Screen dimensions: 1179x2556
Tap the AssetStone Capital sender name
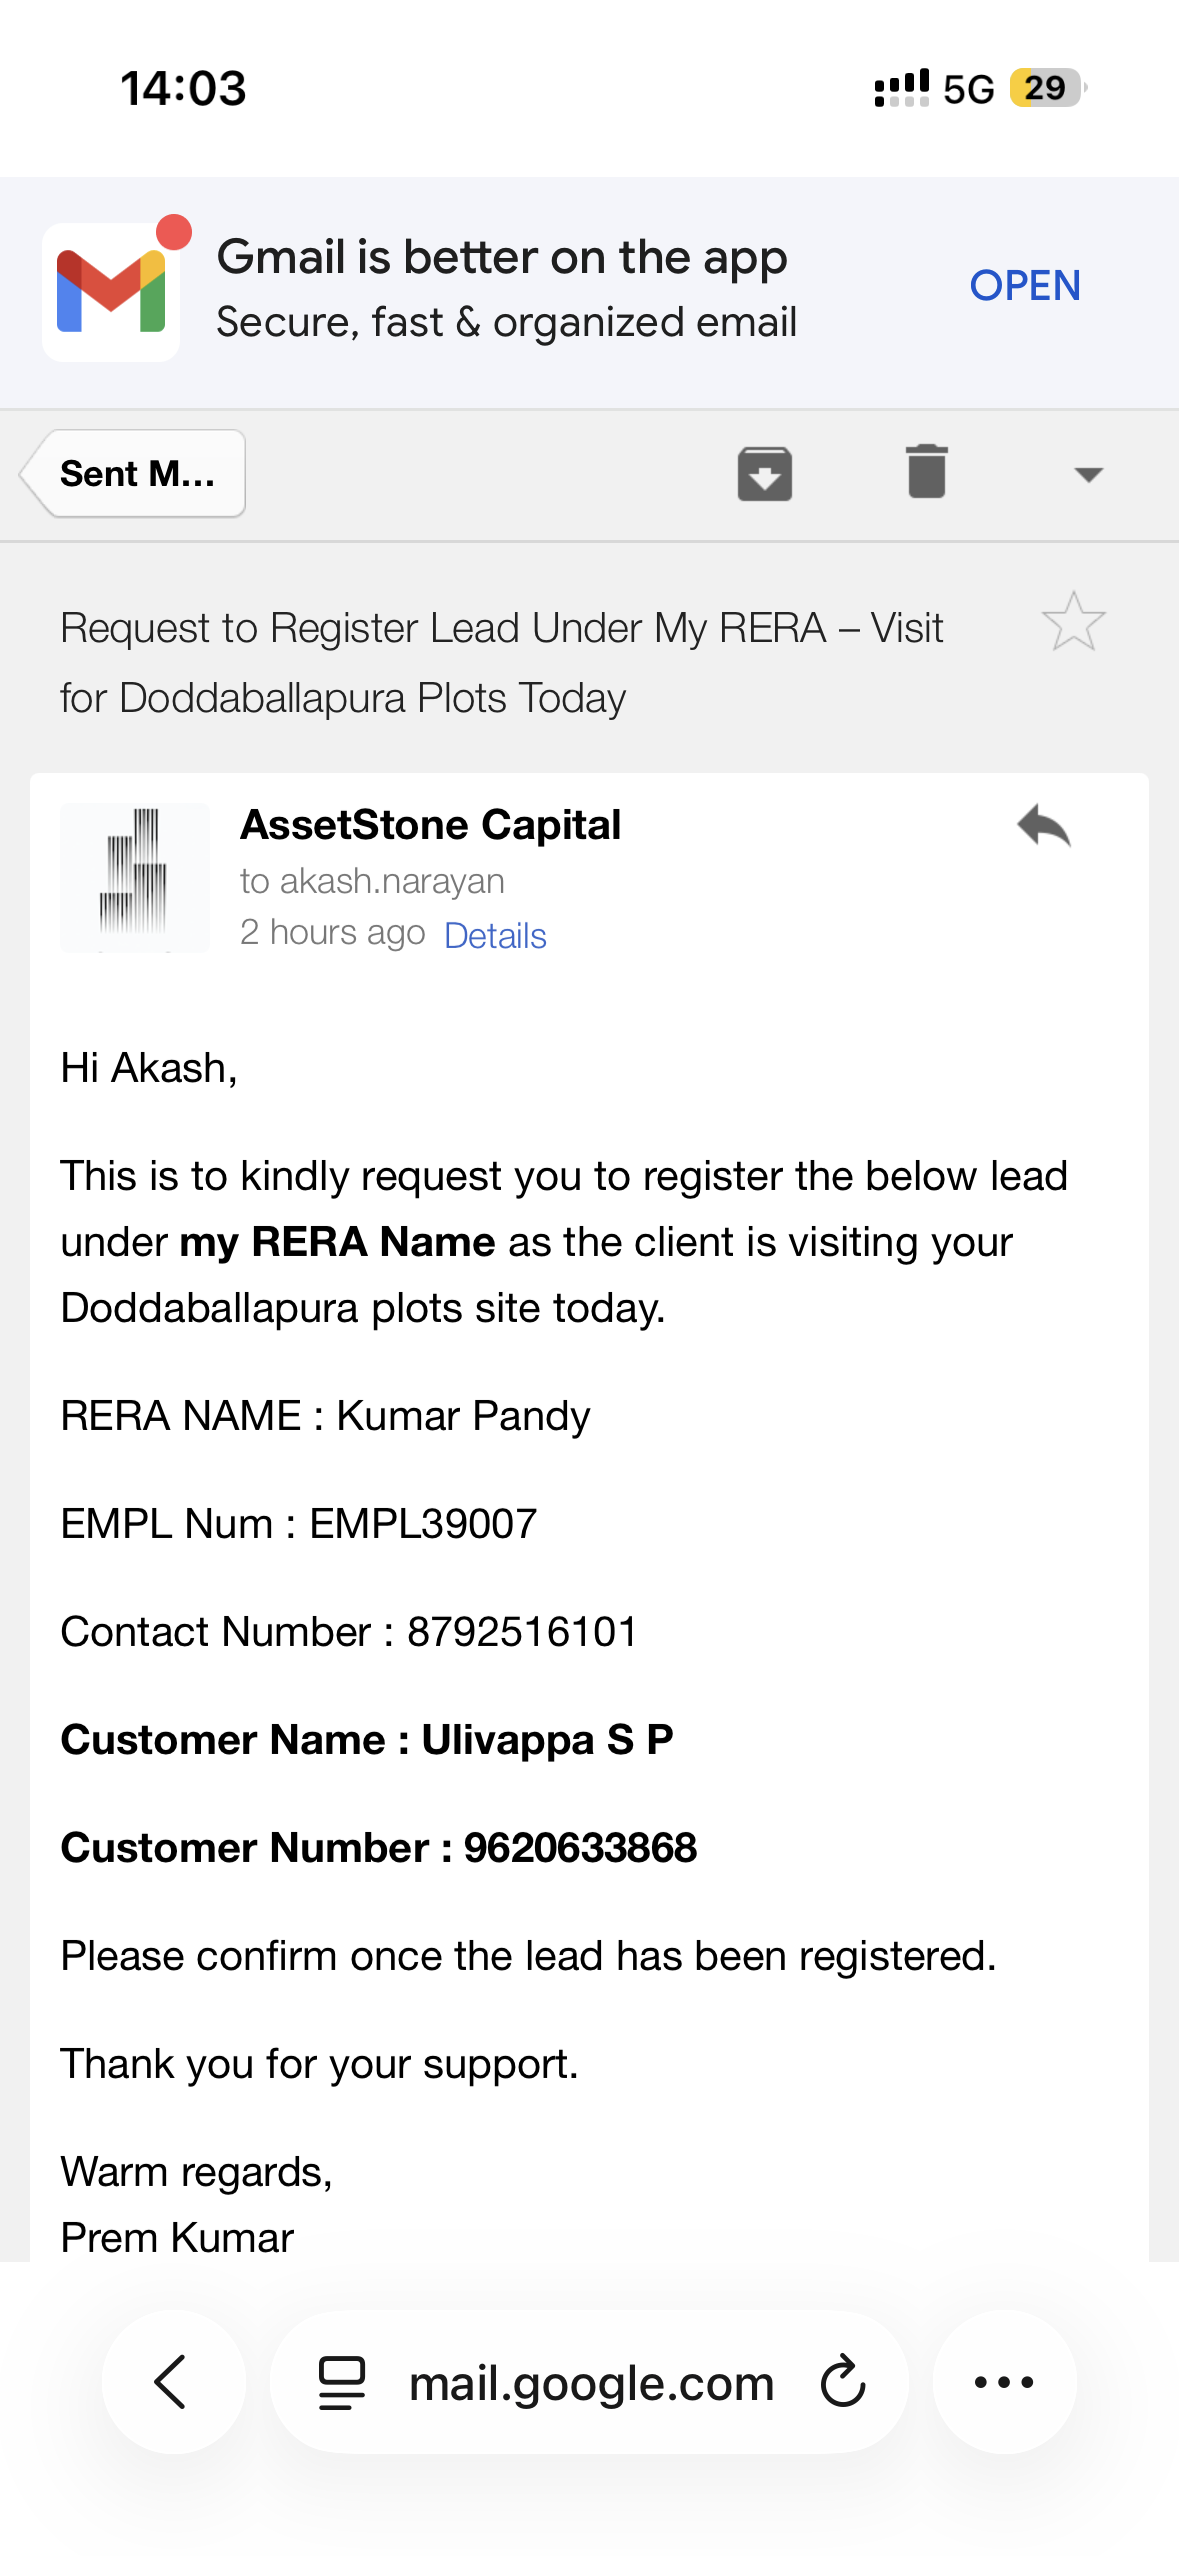430,826
